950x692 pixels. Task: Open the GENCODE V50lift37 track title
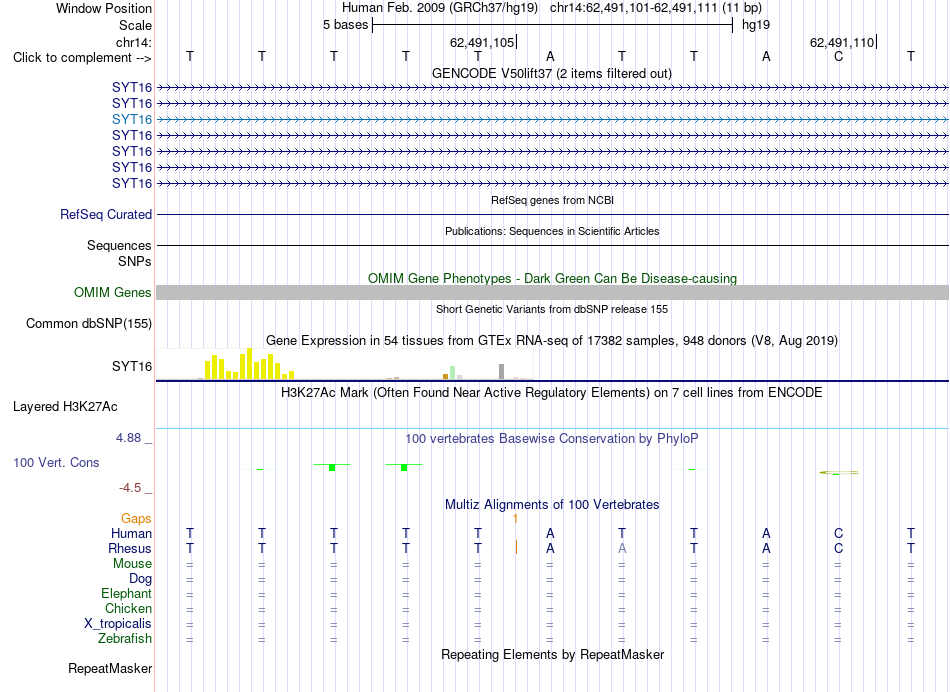tap(551, 73)
